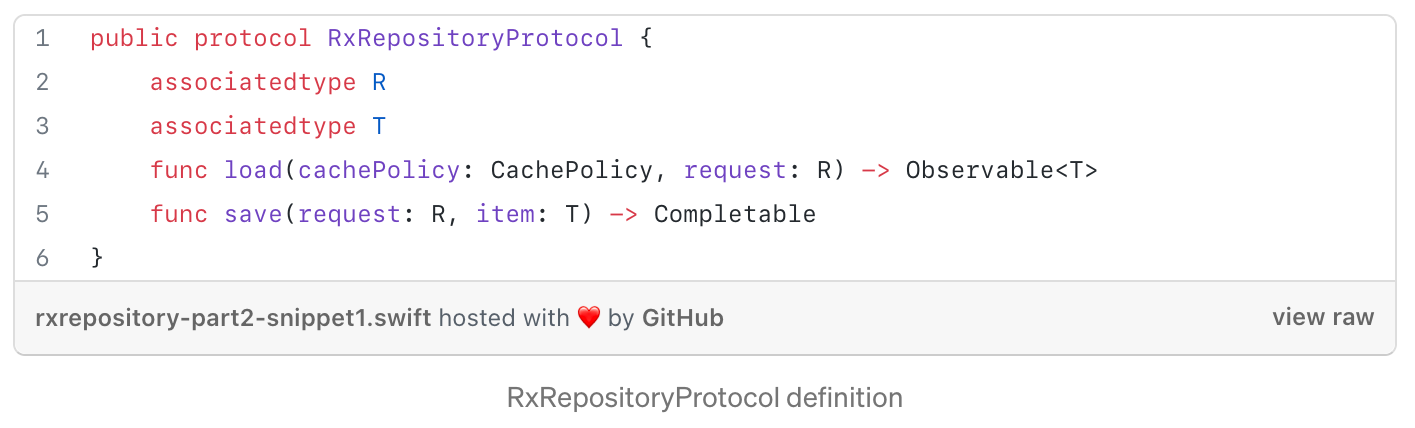Open the rxrepository-part2-snippet1.swift file link
The image size is (1415, 428).
[x=233, y=318]
